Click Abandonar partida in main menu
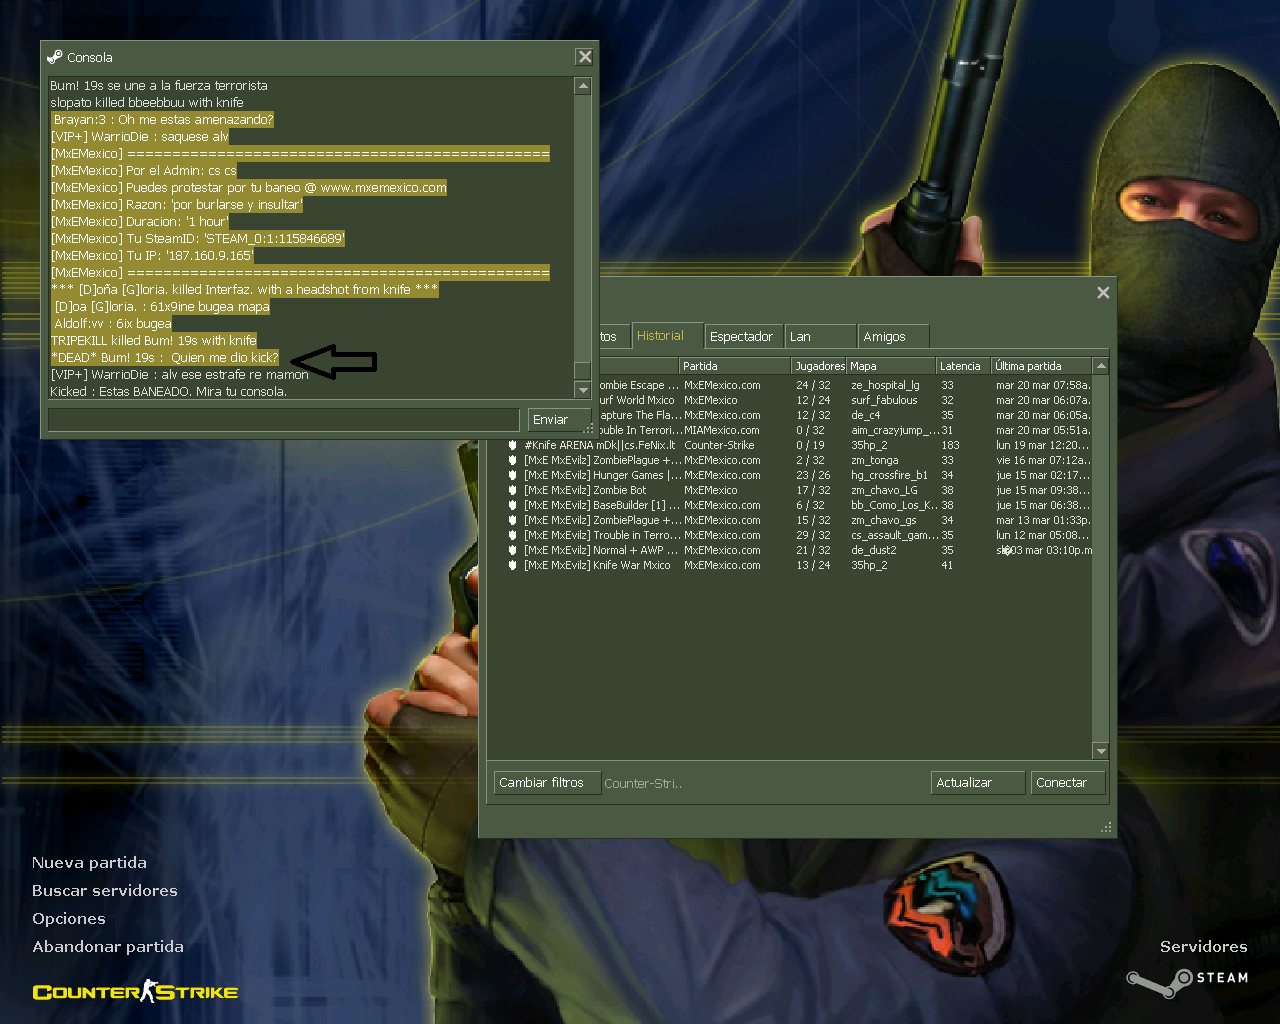The height and width of the screenshot is (1024, 1280). coord(107,946)
